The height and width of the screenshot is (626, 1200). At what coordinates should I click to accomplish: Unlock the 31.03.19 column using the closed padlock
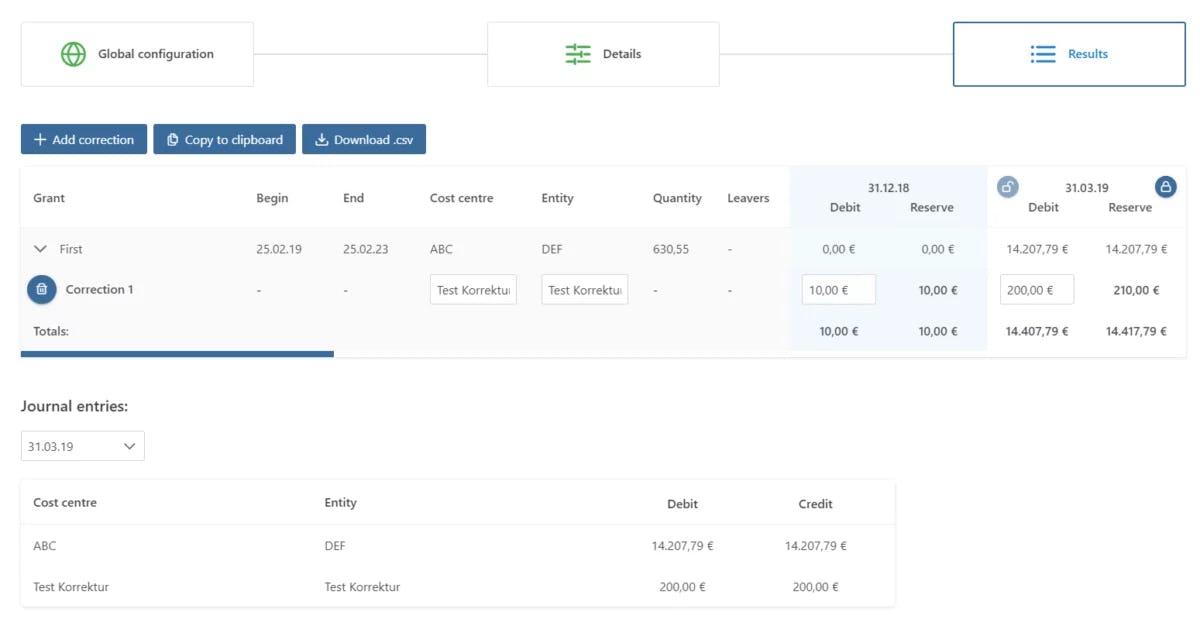1167,186
